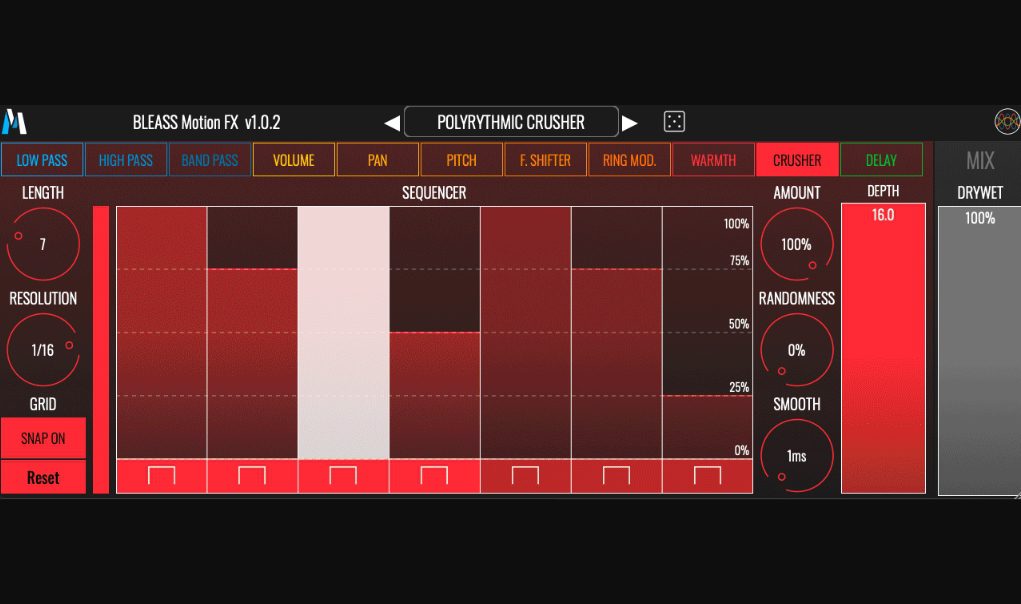Click the DEPTH slider showing 16.0
The height and width of the screenshot is (604, 1021).
883,348
